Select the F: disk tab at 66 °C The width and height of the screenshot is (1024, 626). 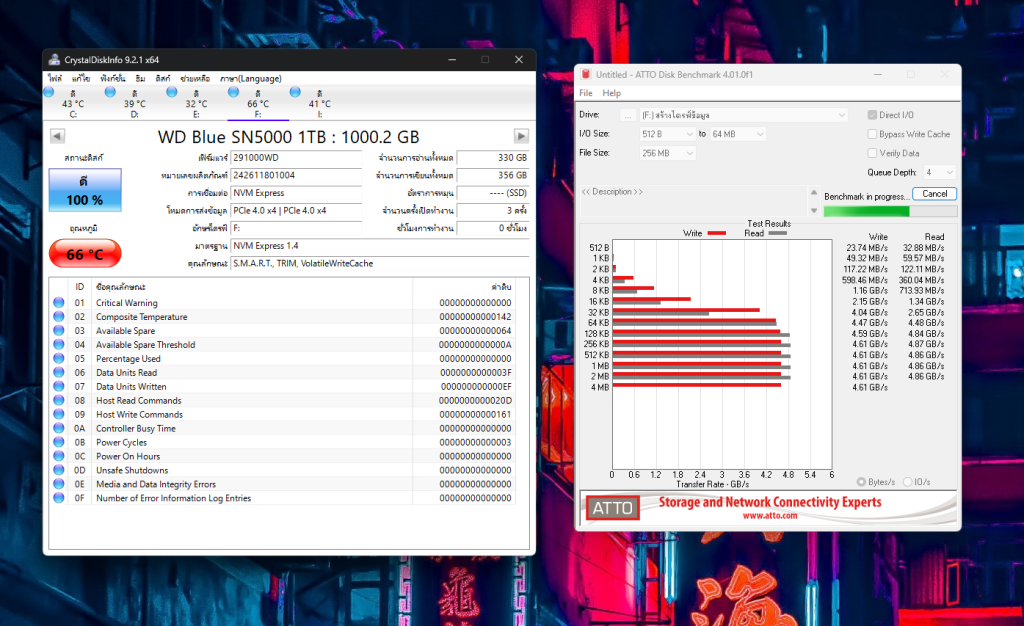pyautogui.click(x=258, y=103)
